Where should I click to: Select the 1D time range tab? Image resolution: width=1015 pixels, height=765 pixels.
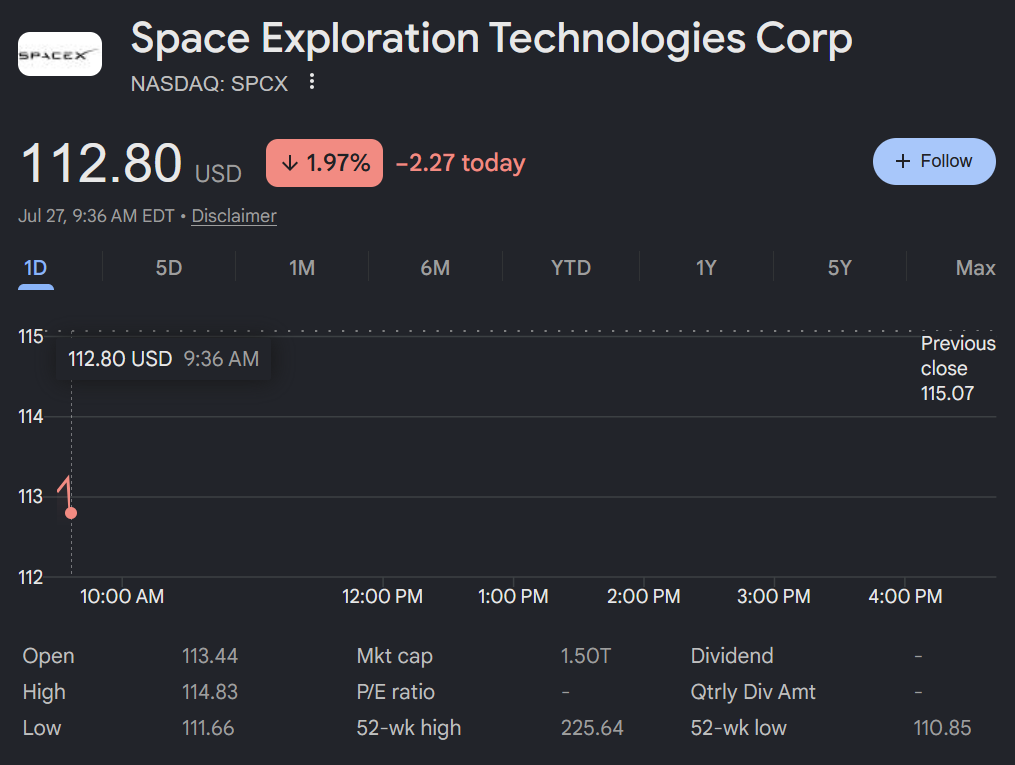[36, 268]
